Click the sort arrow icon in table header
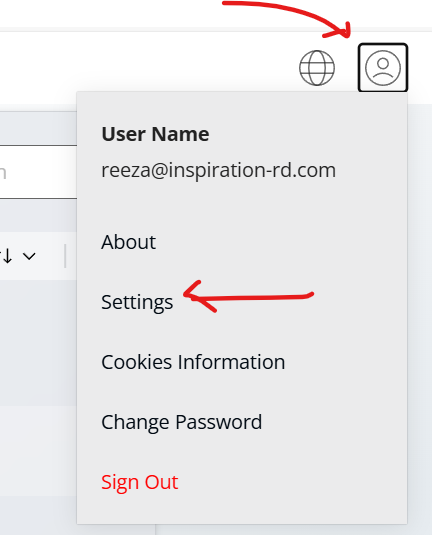The width and height of the screenshot is (432, 535). coord(6,256)
